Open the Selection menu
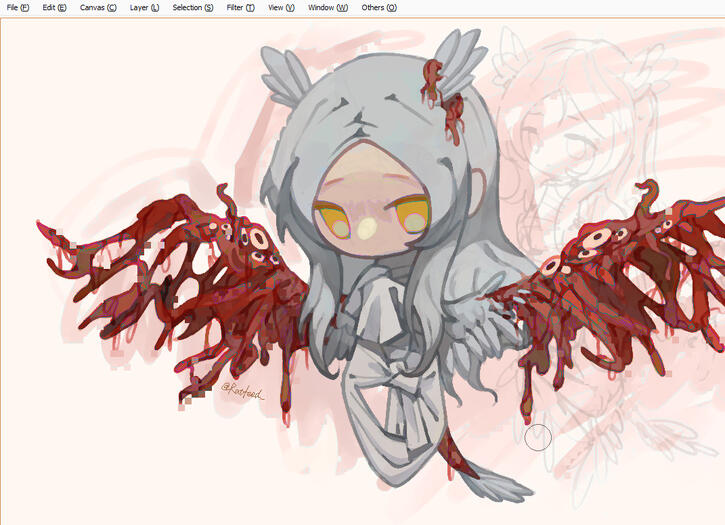The height and width of the screenshot is (525, 725). point(192,7)
